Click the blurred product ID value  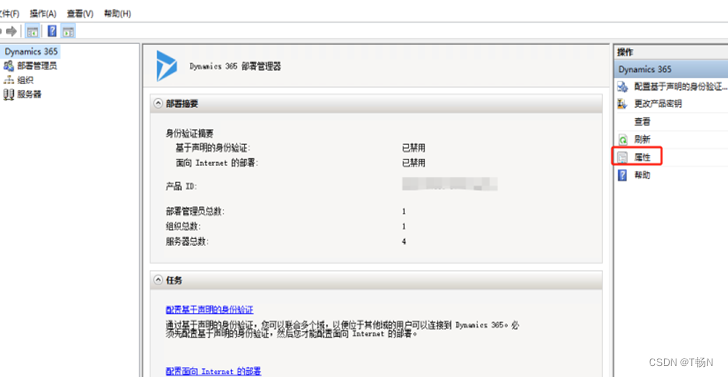coord(449,183)
